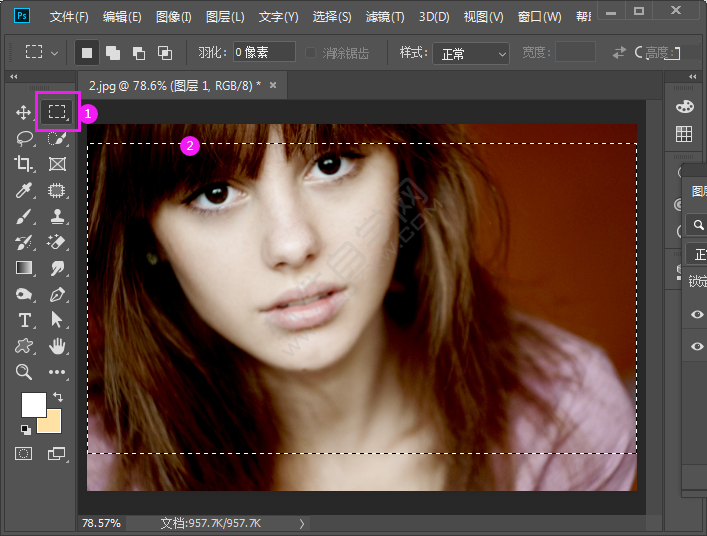Select the Clone Stamp tool
Screen dimensions: 707x536
[x=57, y=216]
